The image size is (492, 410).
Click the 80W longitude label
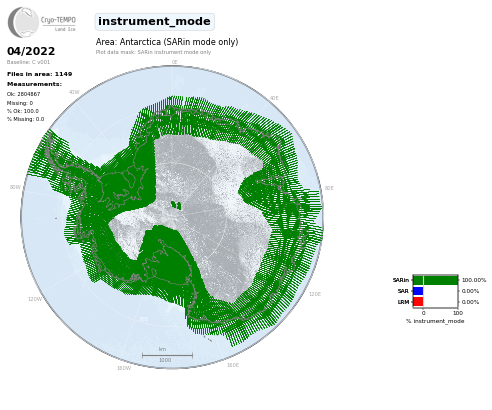[x=15, y=187]
